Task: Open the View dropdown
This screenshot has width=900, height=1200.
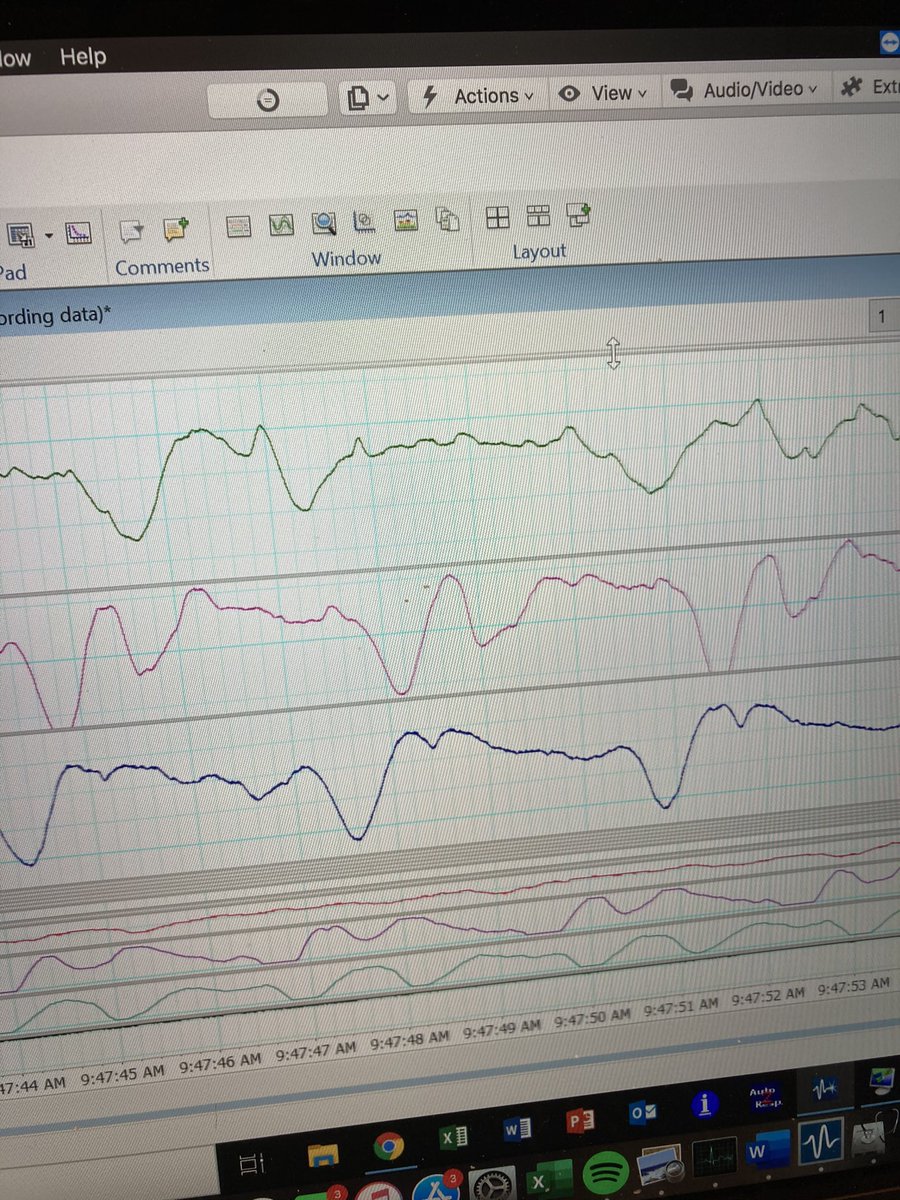Action: tap(604, 93)
